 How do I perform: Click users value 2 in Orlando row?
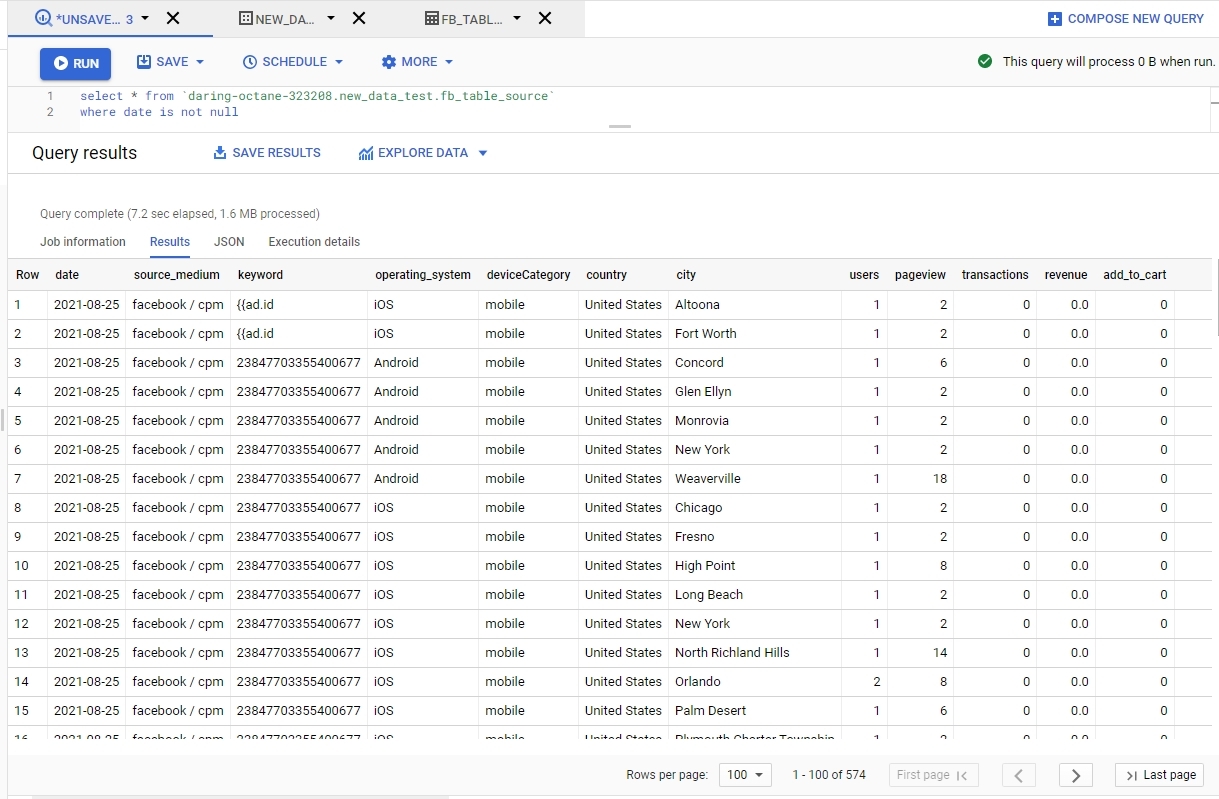[x=876, y=682]
